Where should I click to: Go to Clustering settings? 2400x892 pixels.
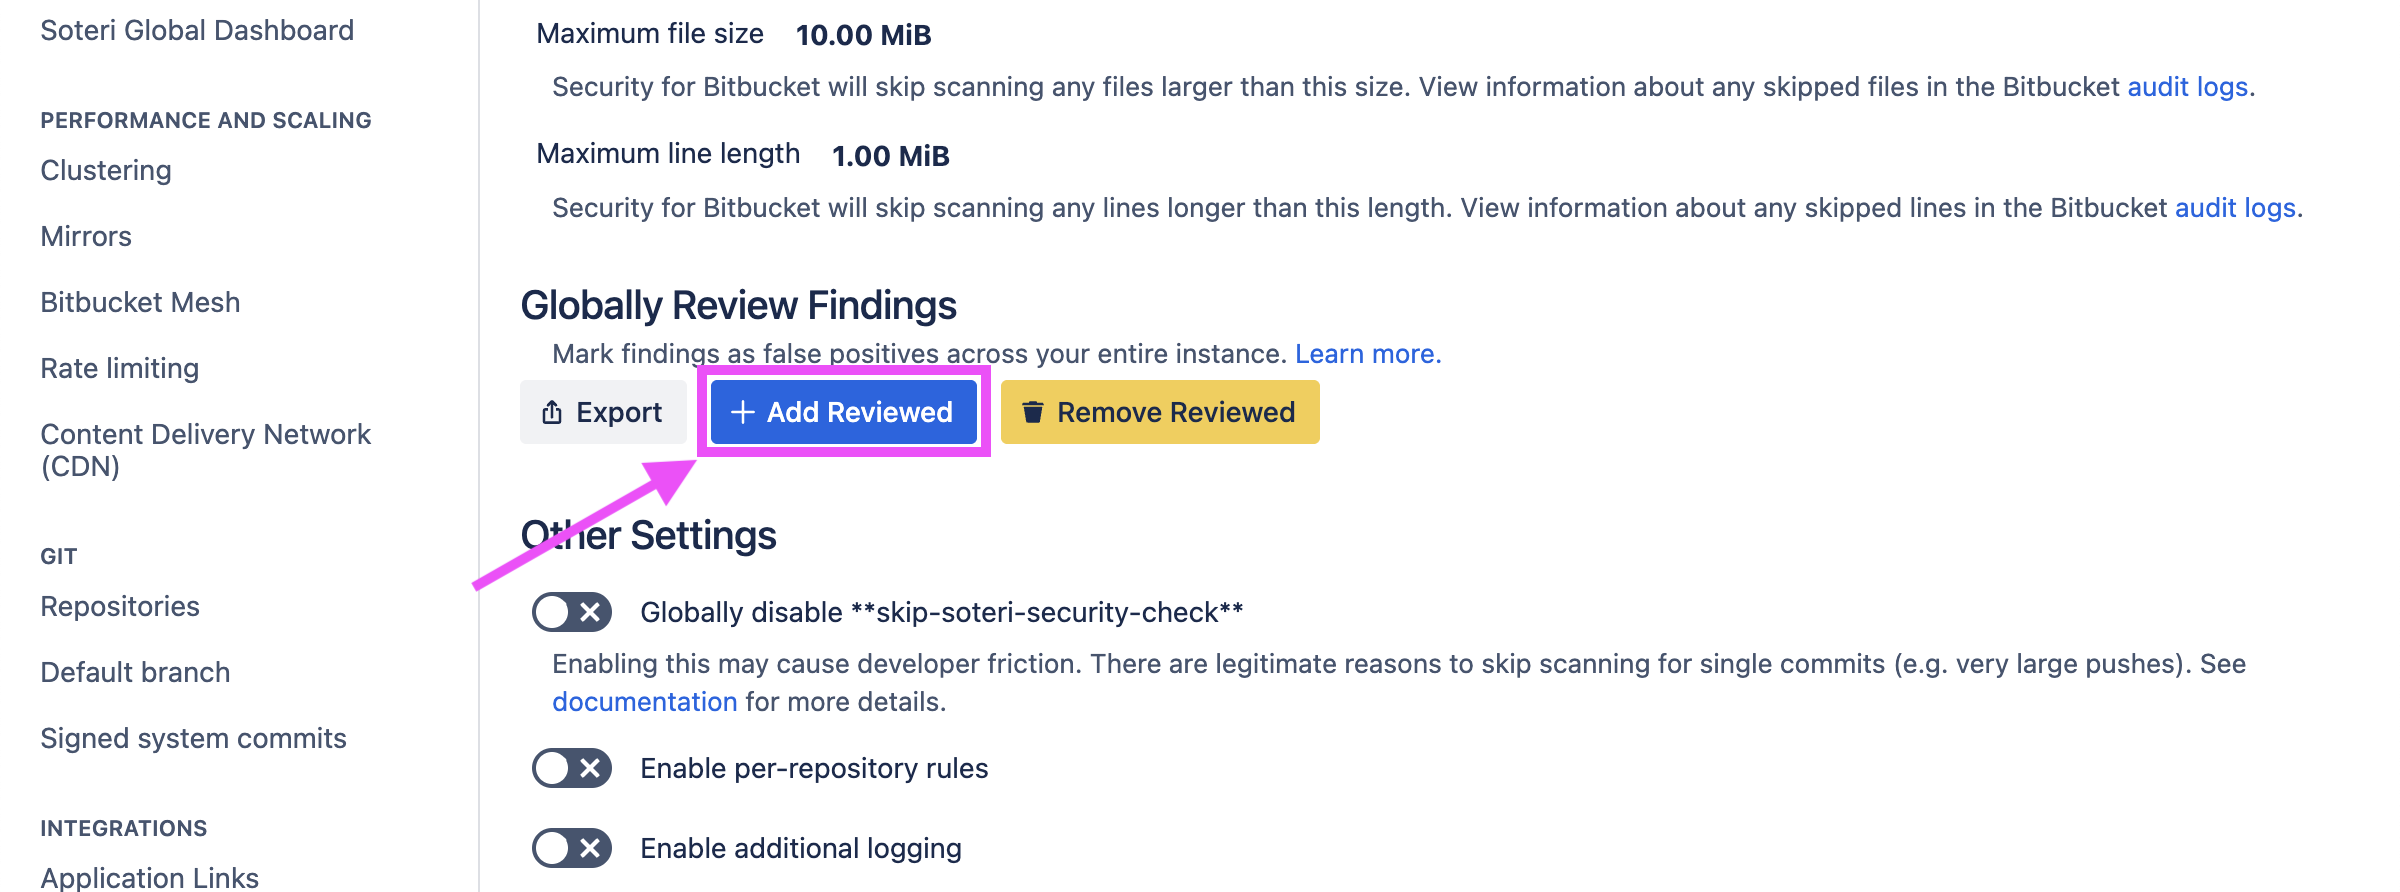coord(106,171)
